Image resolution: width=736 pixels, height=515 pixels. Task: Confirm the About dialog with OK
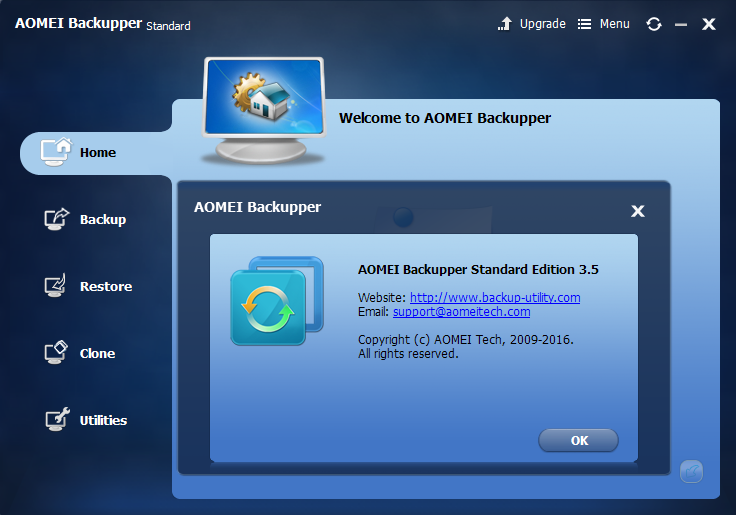coord(578,440)
